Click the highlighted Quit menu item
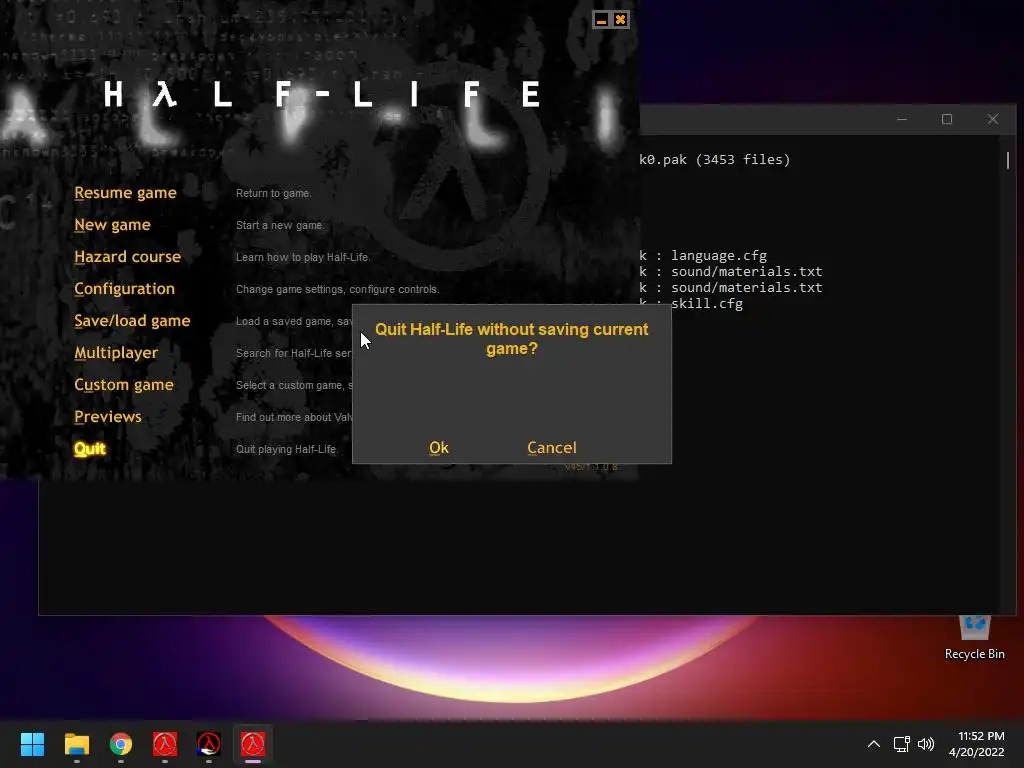Screen dimensions: 1024x768 89,449
